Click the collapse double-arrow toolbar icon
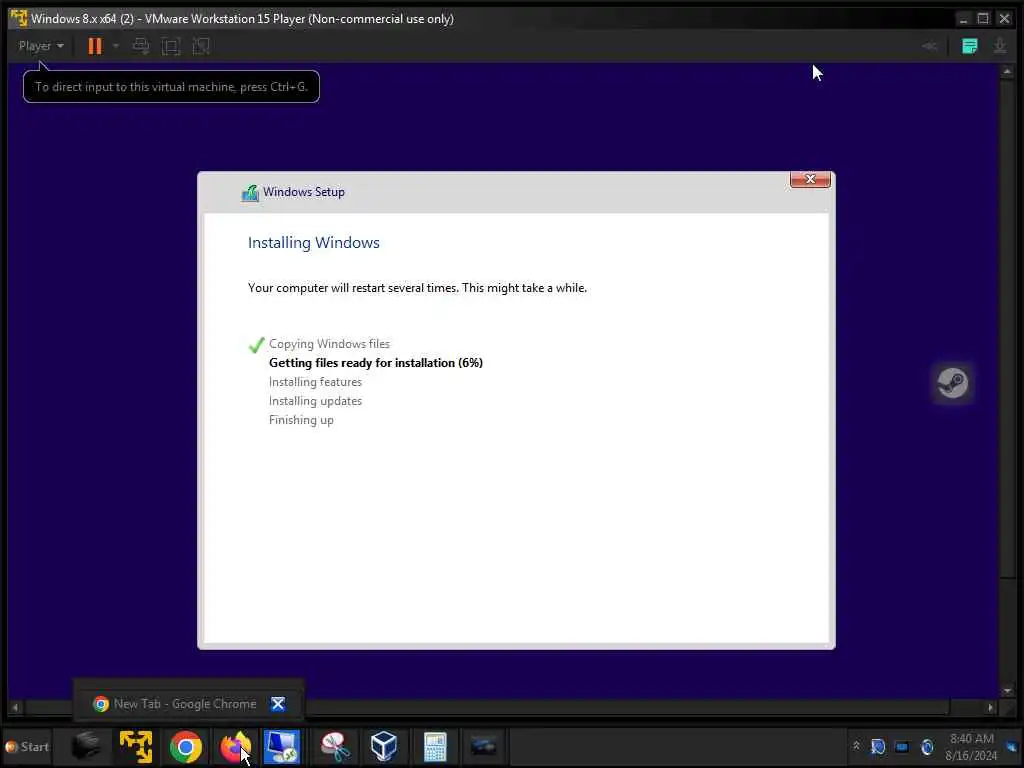The height and width of the screenshot is (768, 1024). point(929,46)
